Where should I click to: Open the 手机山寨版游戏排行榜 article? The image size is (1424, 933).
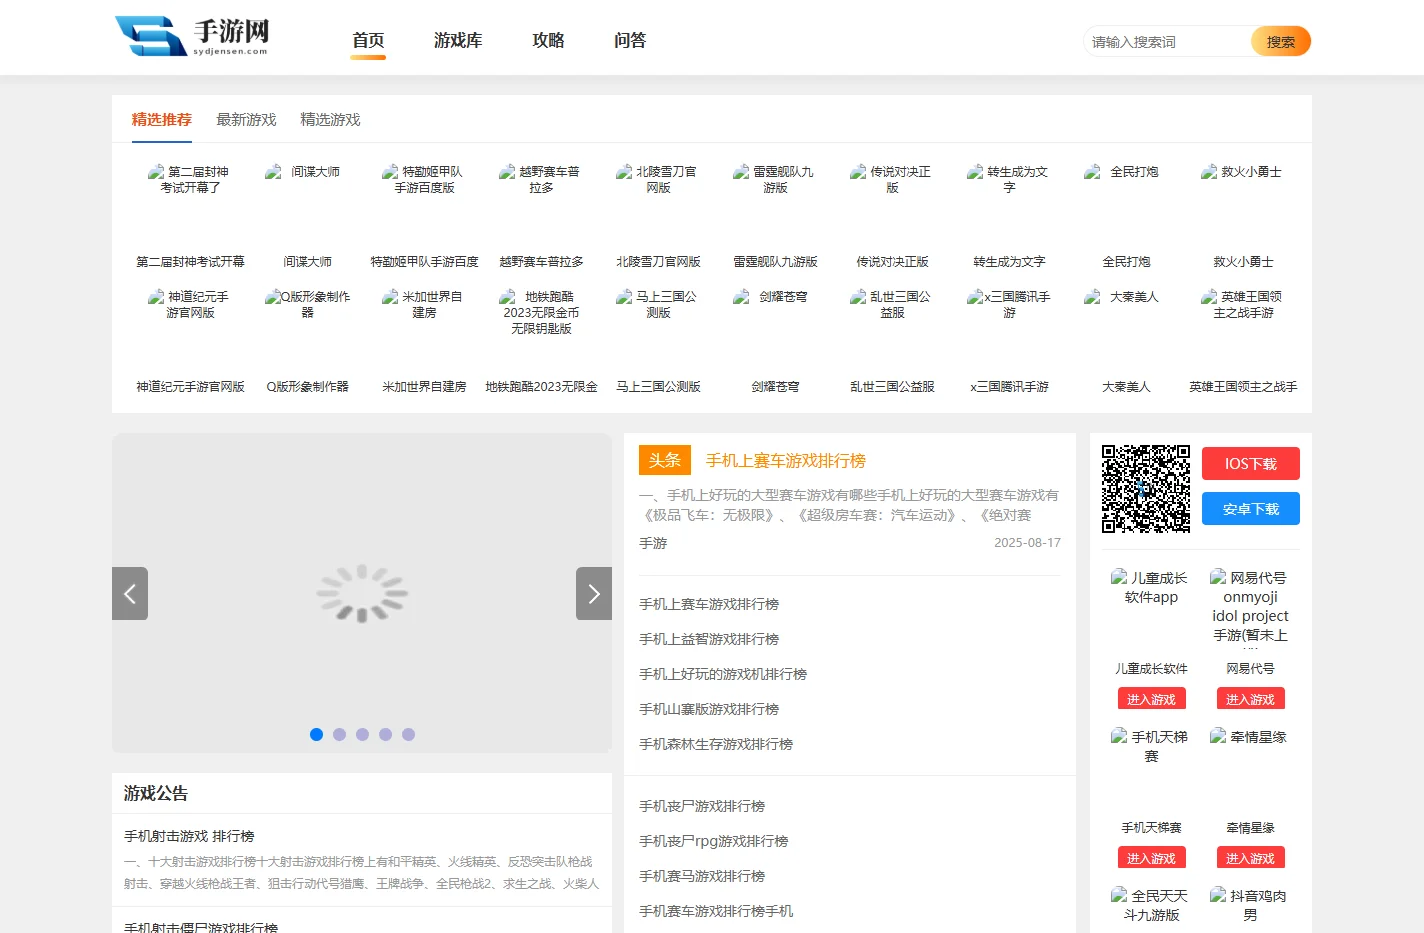point(709,709)
